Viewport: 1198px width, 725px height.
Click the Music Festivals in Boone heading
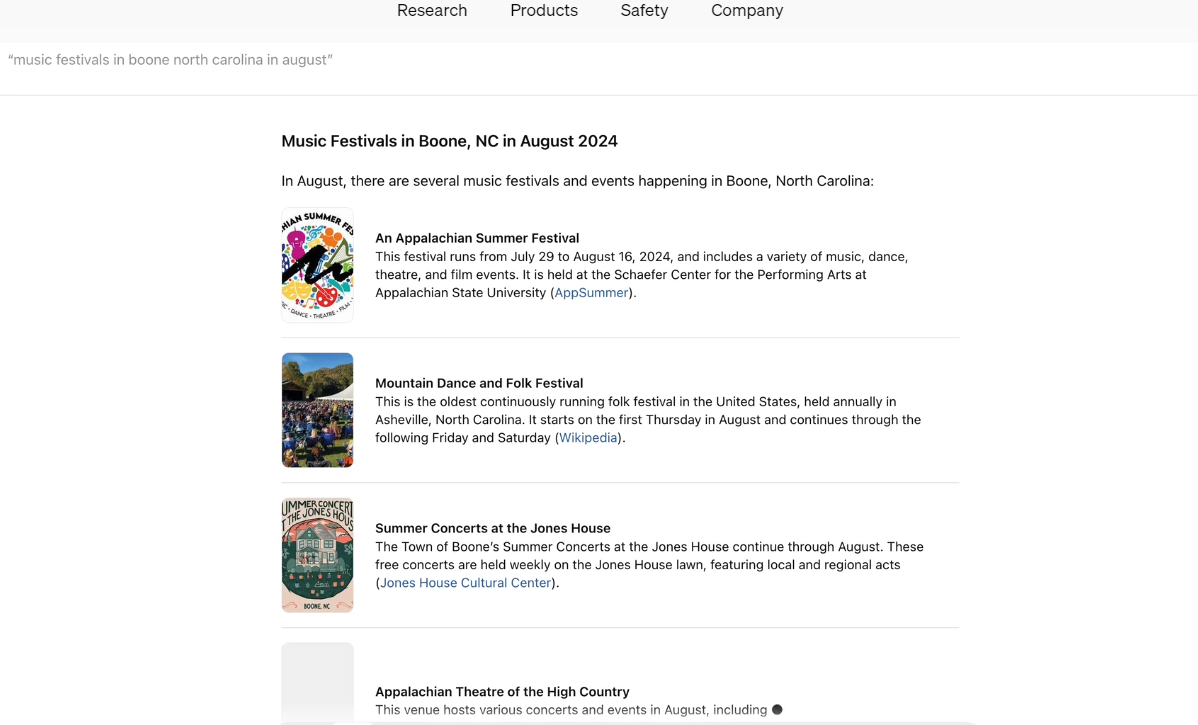[449, 141]
